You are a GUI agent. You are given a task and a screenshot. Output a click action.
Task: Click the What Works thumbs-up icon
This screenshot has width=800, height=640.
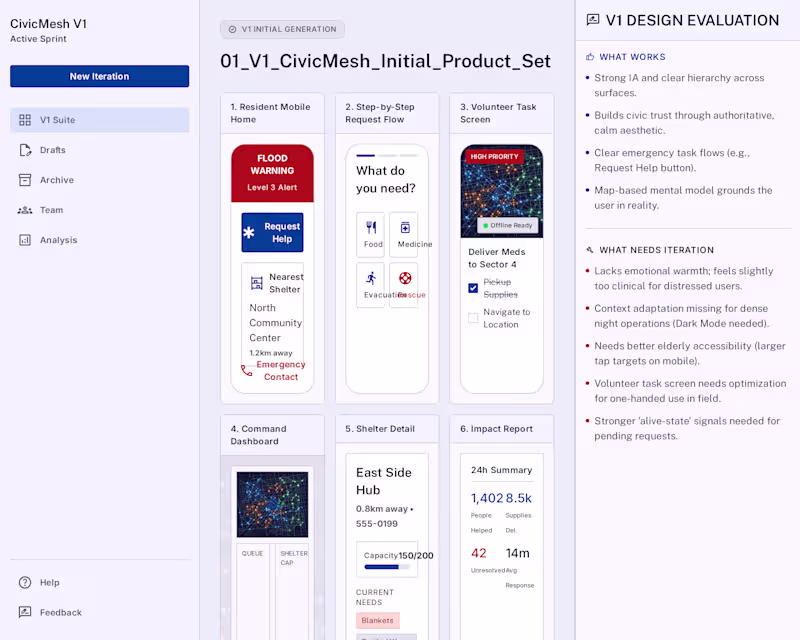(x=590, y=57)
